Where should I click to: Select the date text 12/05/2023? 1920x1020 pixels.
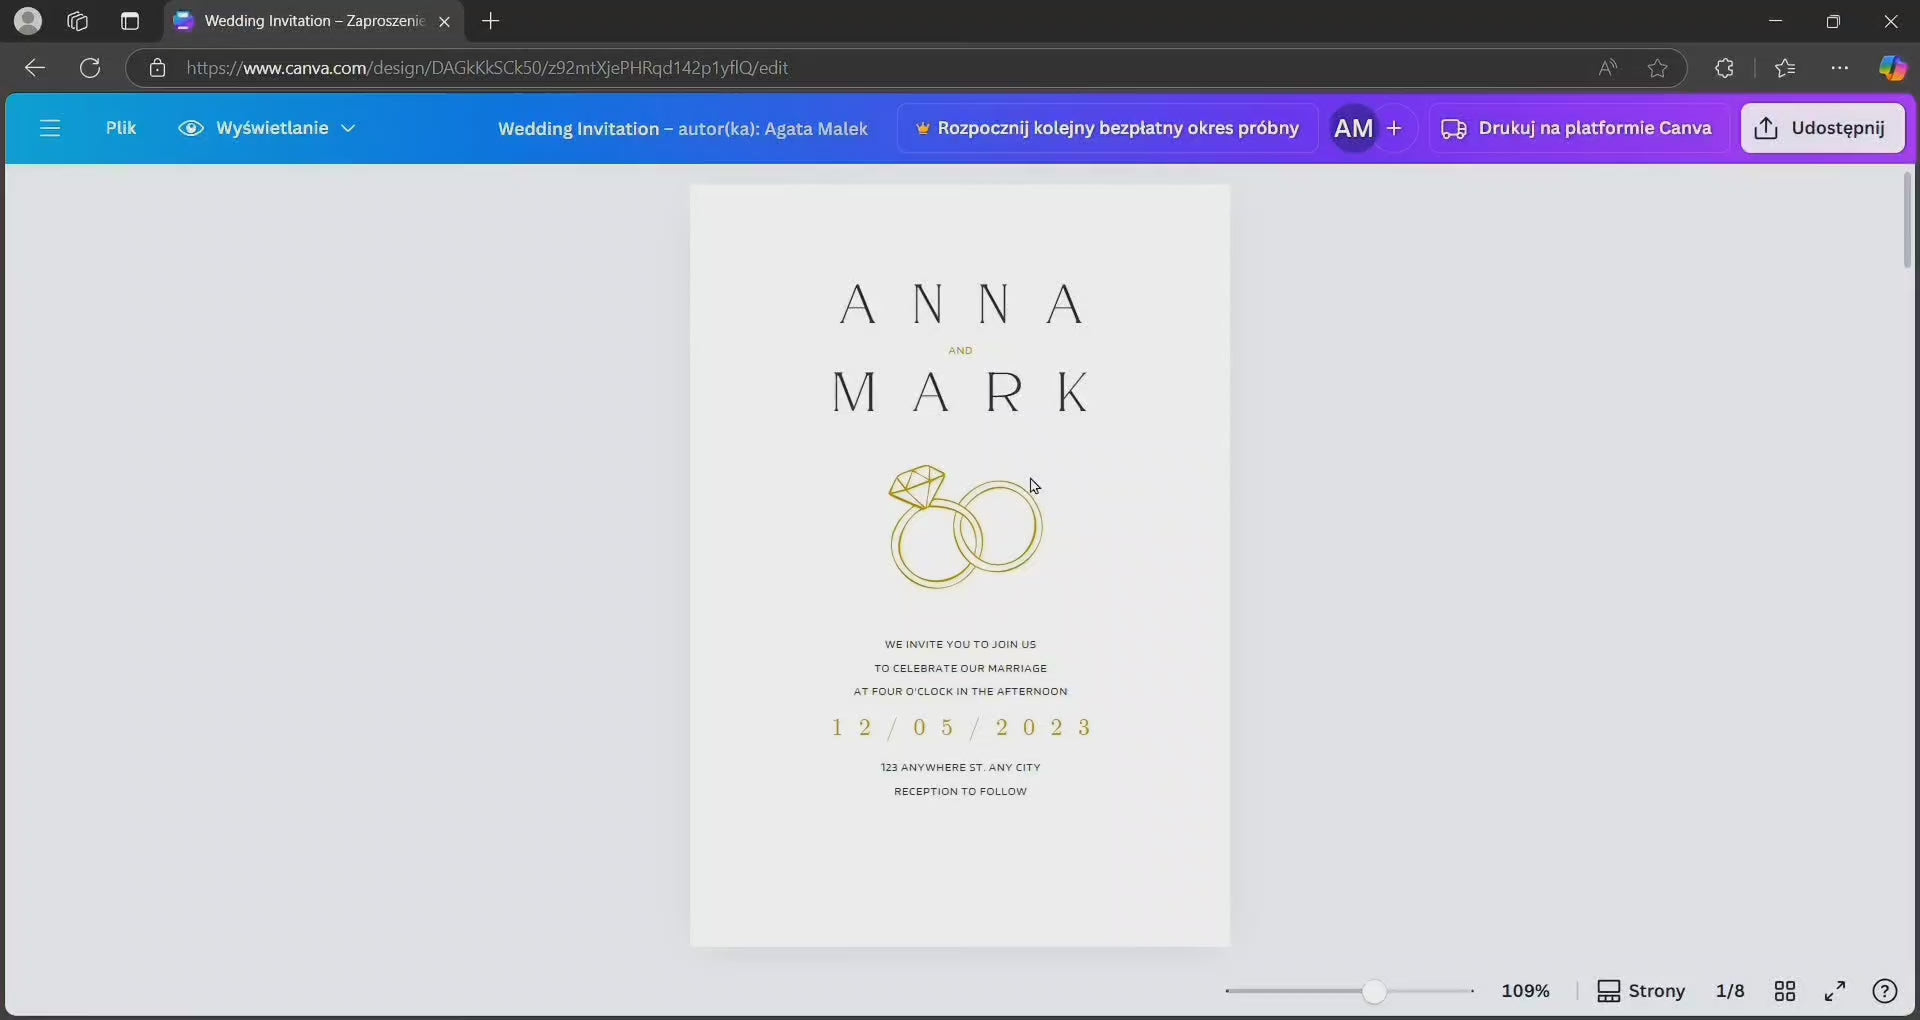960,728
